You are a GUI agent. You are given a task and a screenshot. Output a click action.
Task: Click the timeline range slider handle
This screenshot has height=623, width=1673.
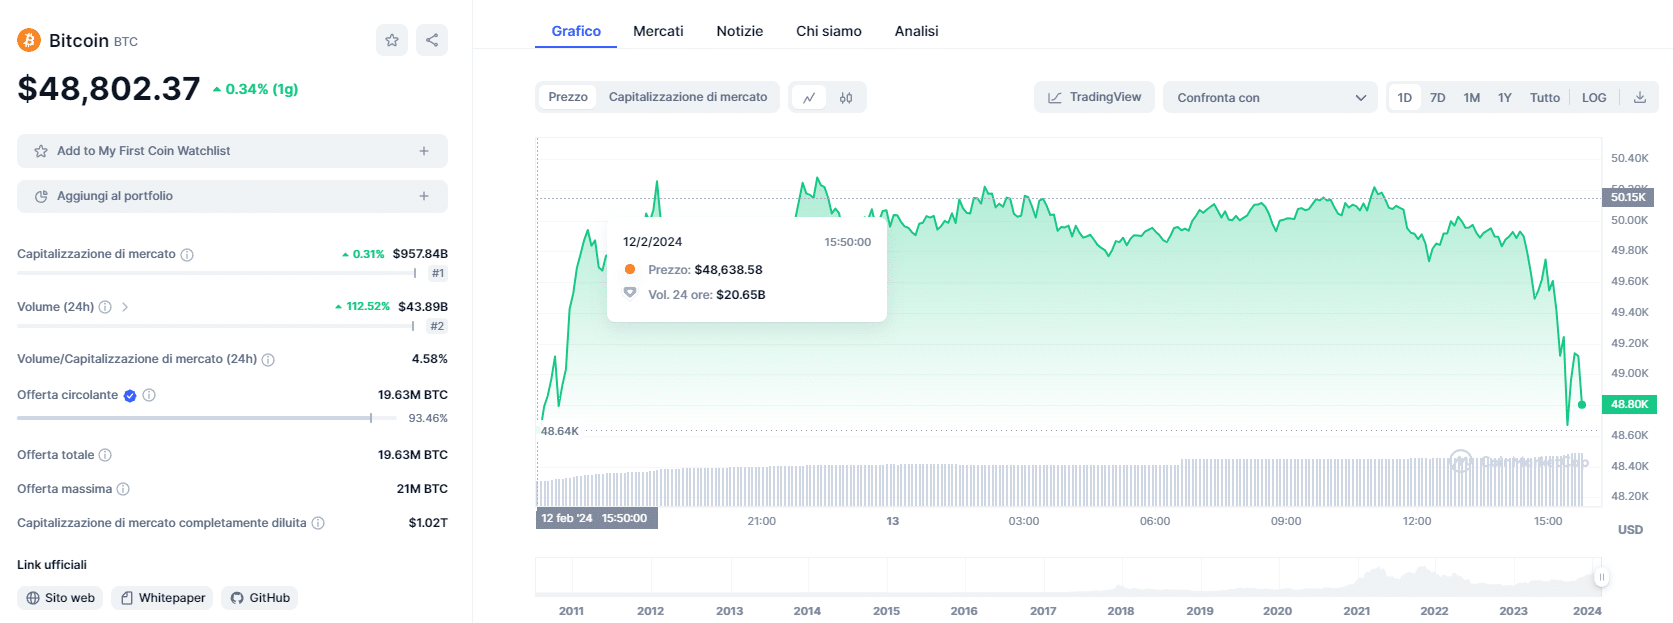(x=1601, y=577)
